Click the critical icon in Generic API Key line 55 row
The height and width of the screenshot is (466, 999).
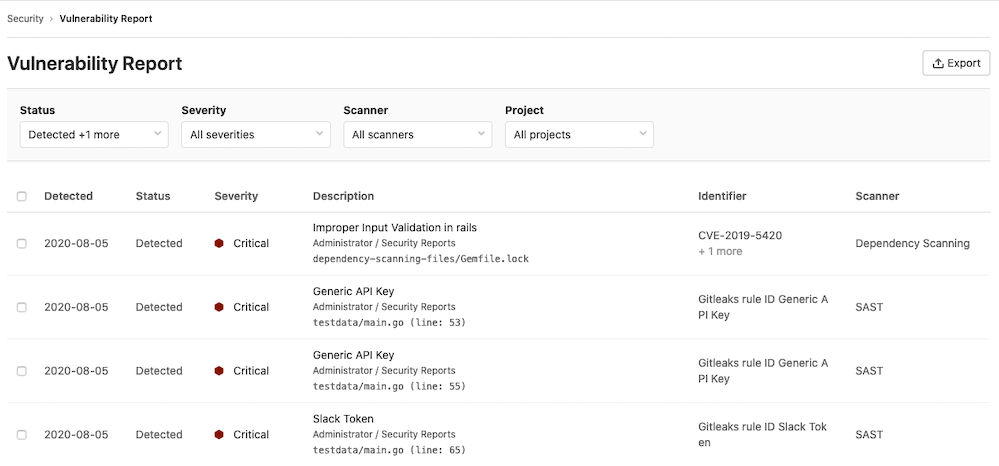[x=219, y=371]
